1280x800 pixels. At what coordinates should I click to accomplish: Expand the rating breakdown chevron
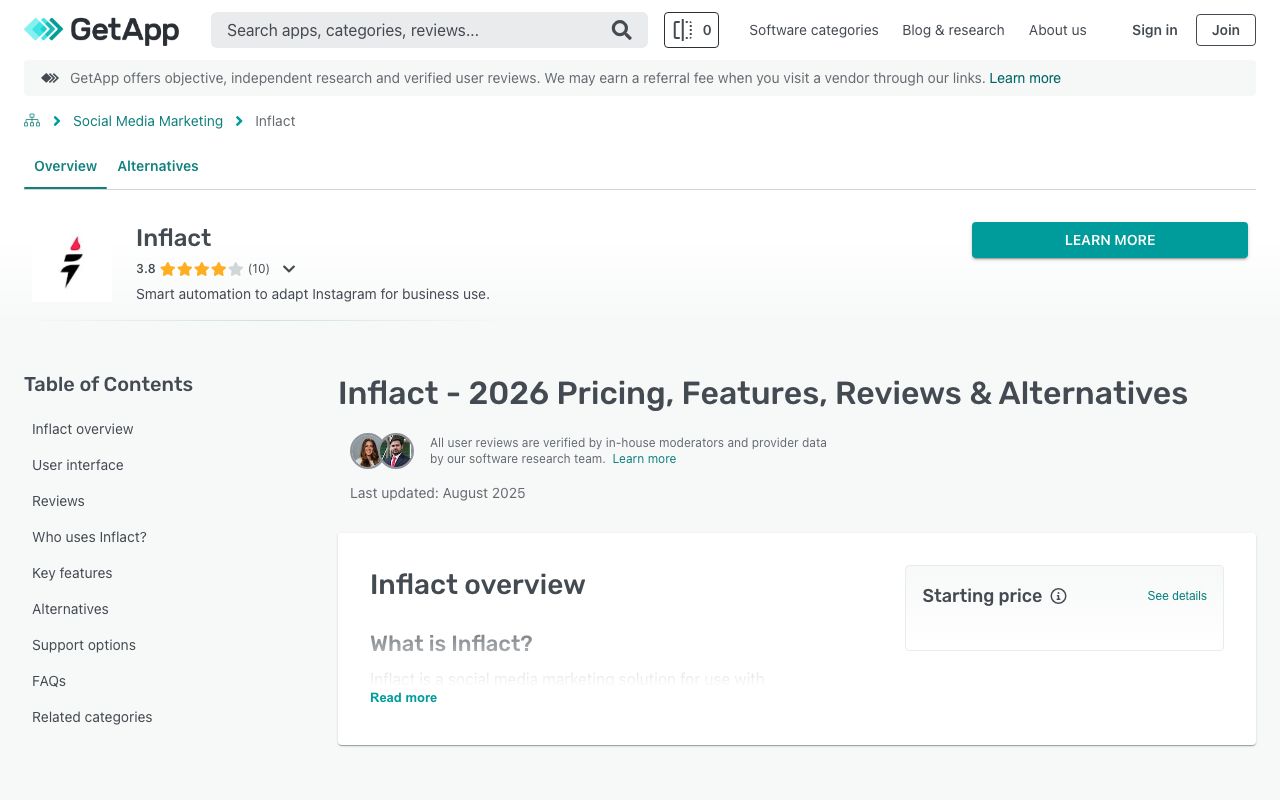[x=289, y=269]
